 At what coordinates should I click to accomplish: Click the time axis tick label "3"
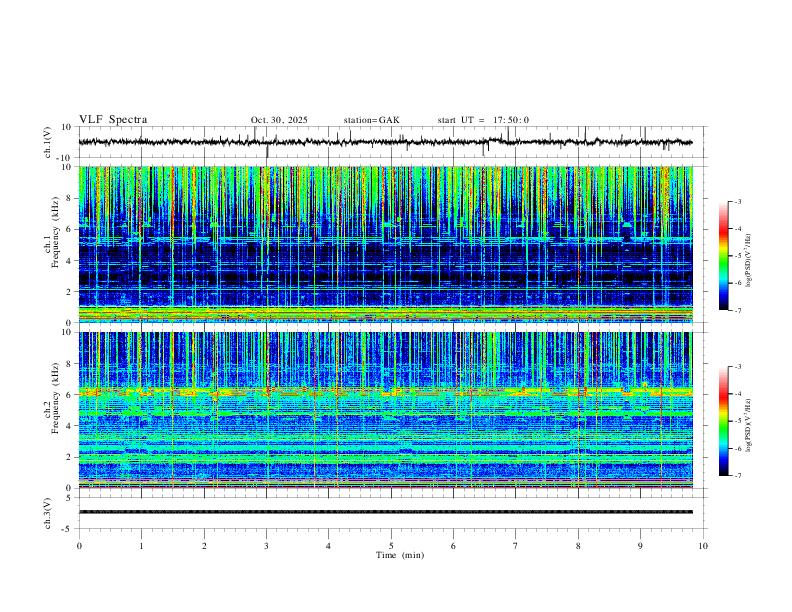click(x=266, y=546)
